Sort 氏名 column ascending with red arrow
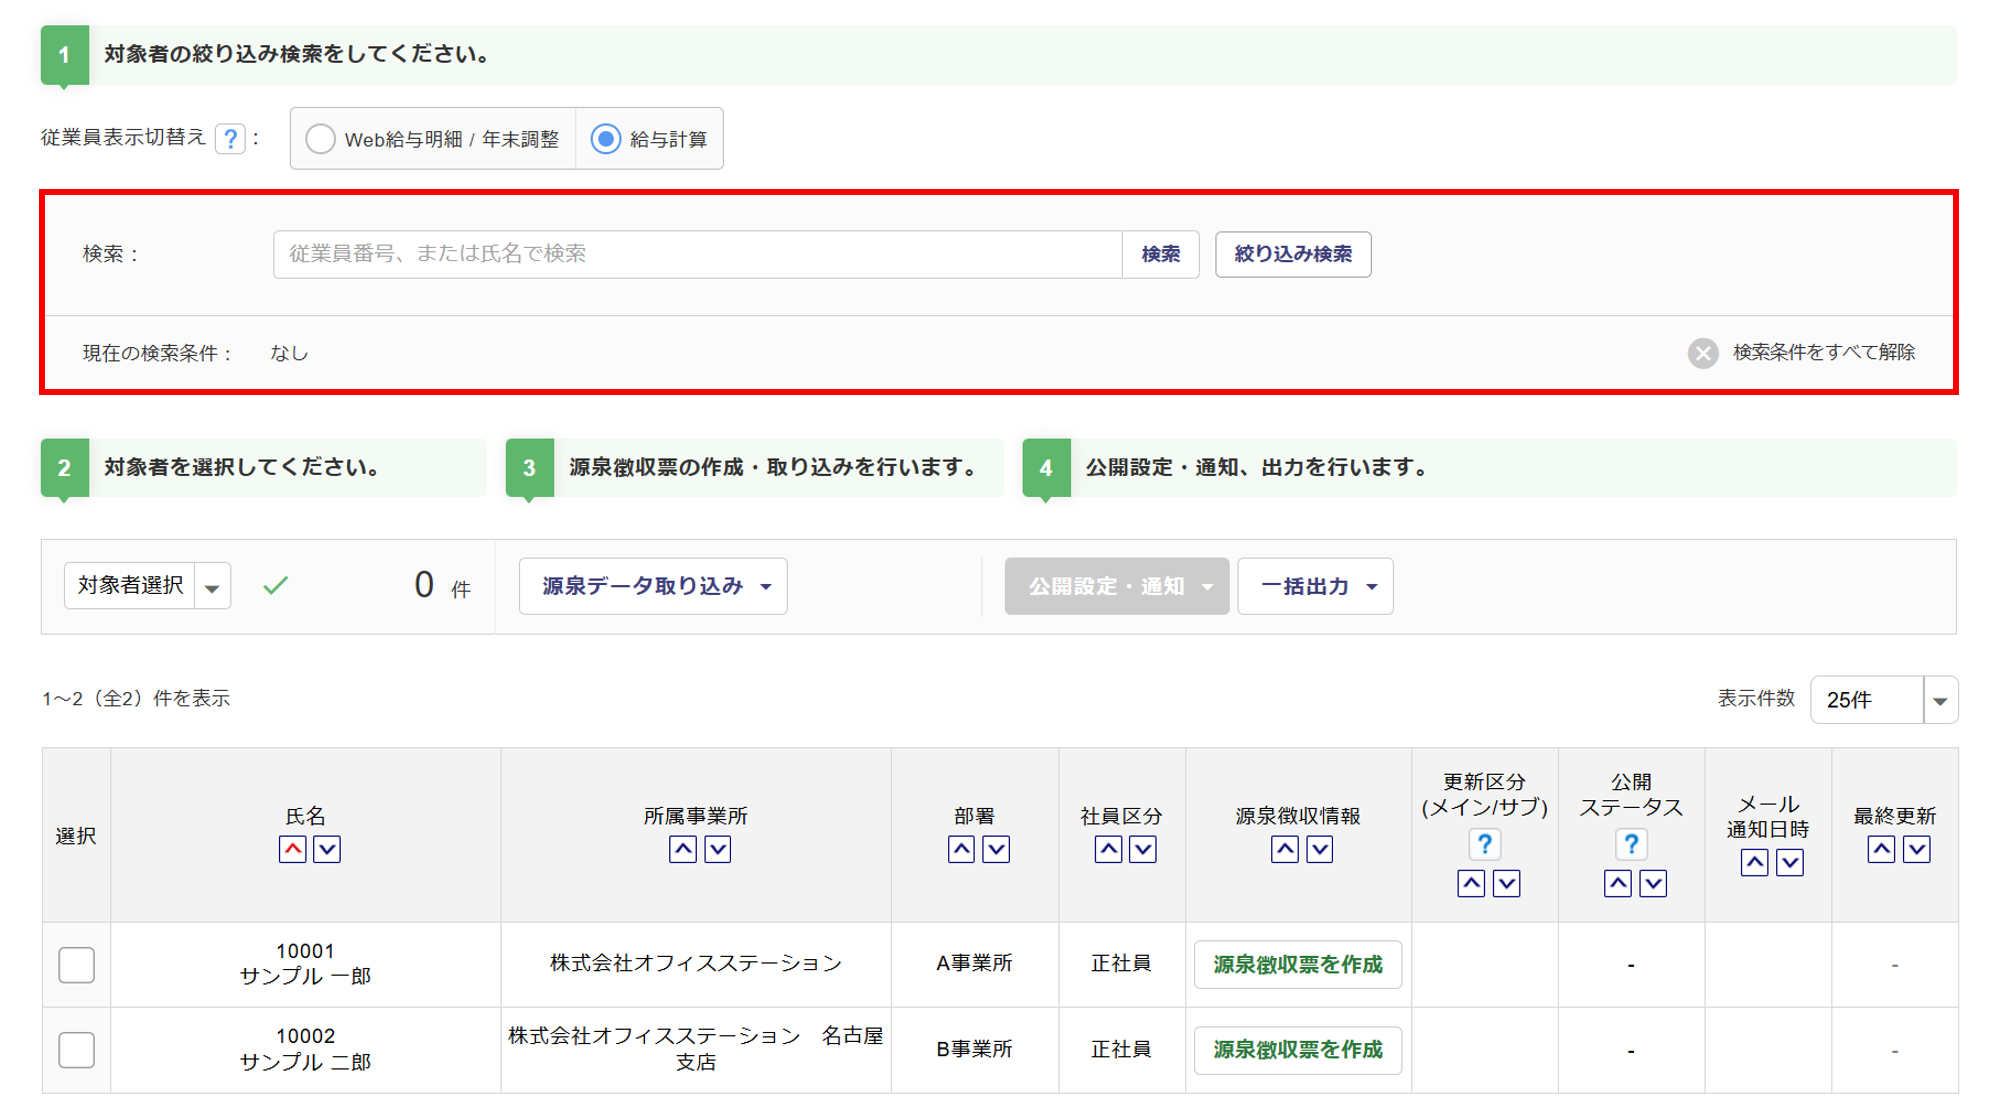The height and width of the screenshot is (1107, 2000). point(292,849)
